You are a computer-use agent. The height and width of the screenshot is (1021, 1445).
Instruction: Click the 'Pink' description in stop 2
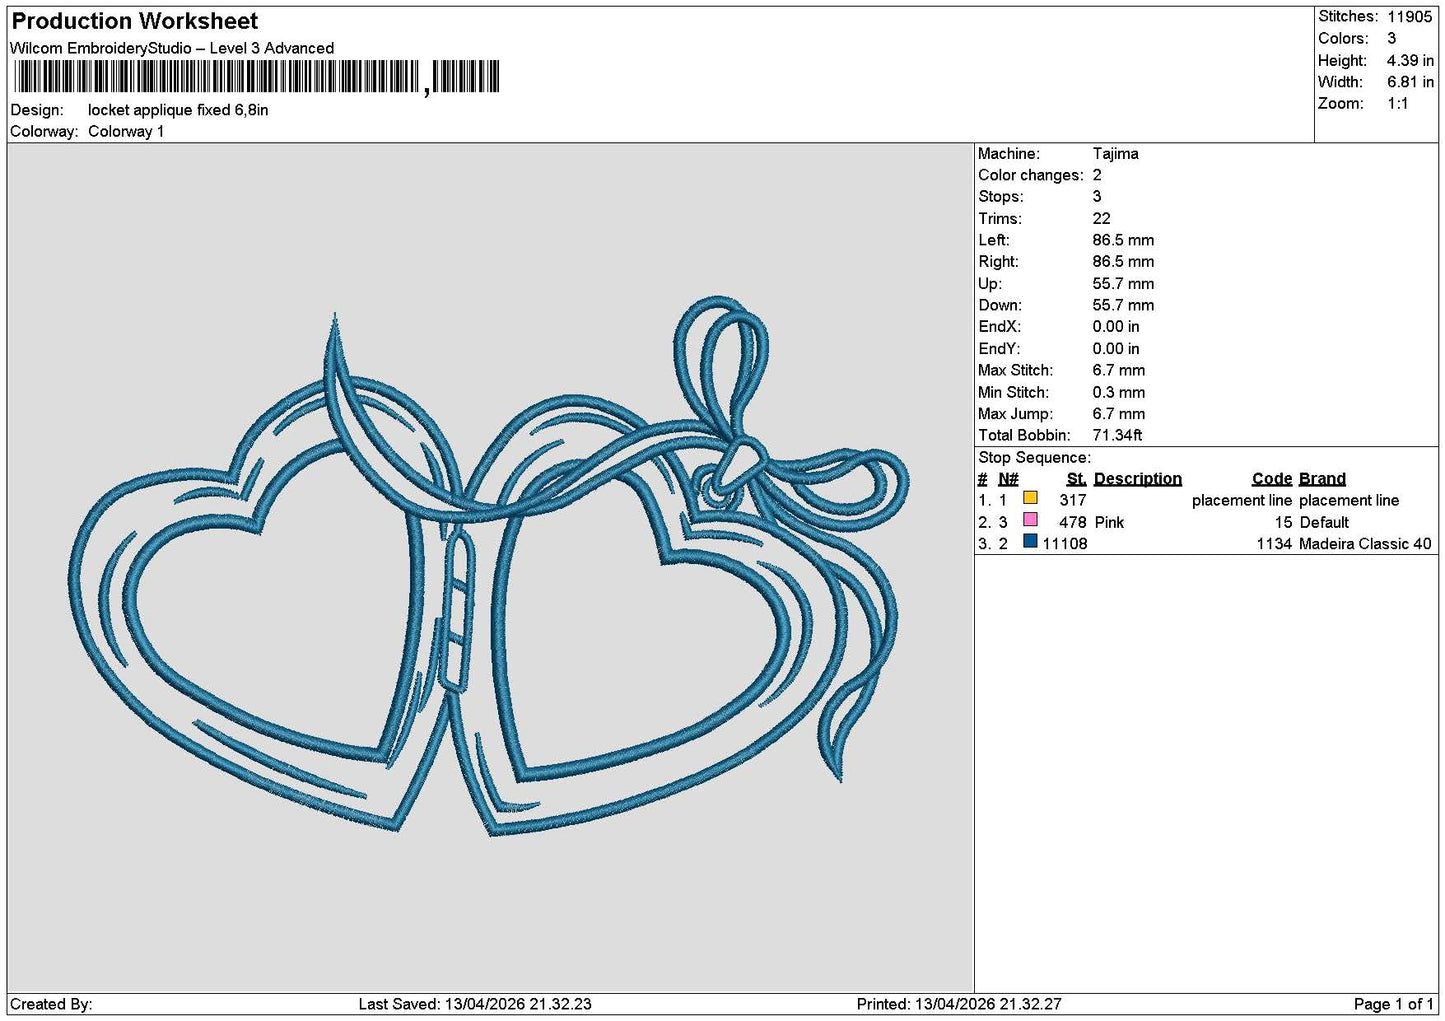(1109, 522)
